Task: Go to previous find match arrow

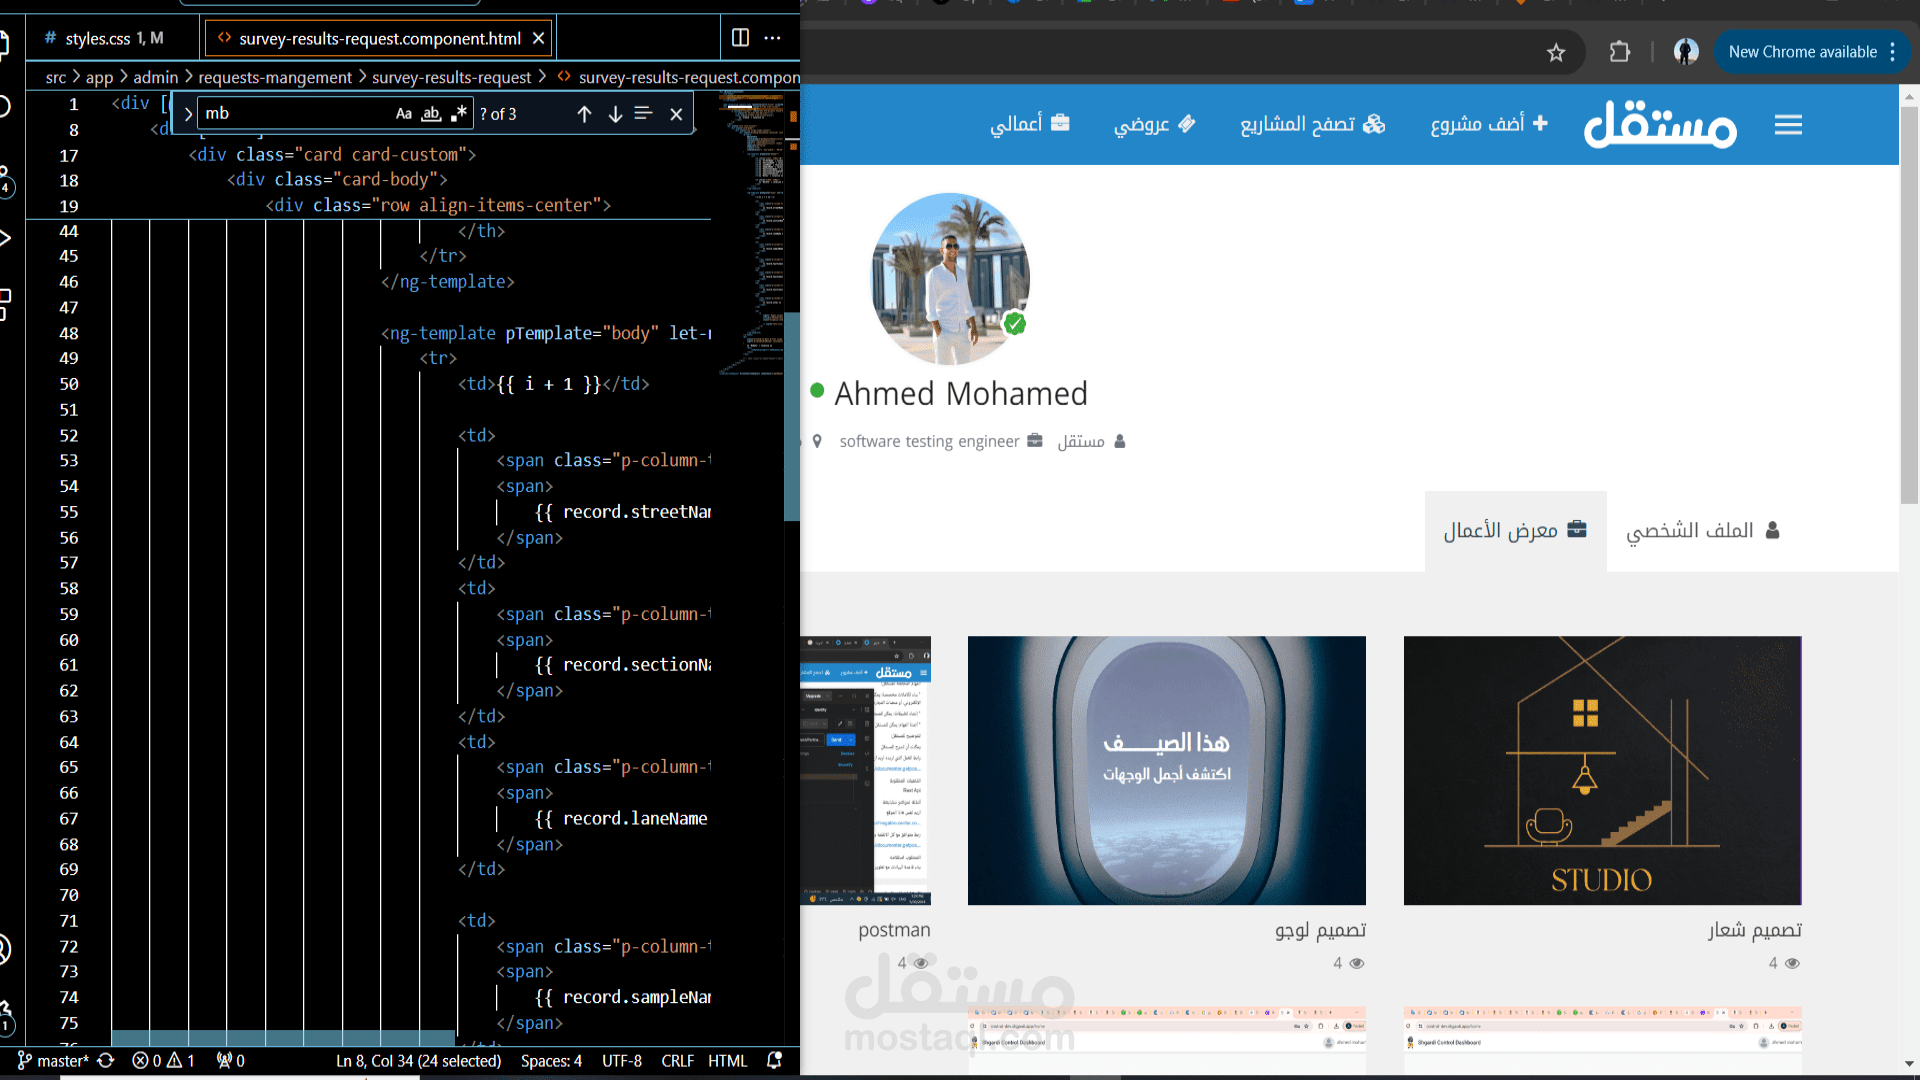Action: 585,114
